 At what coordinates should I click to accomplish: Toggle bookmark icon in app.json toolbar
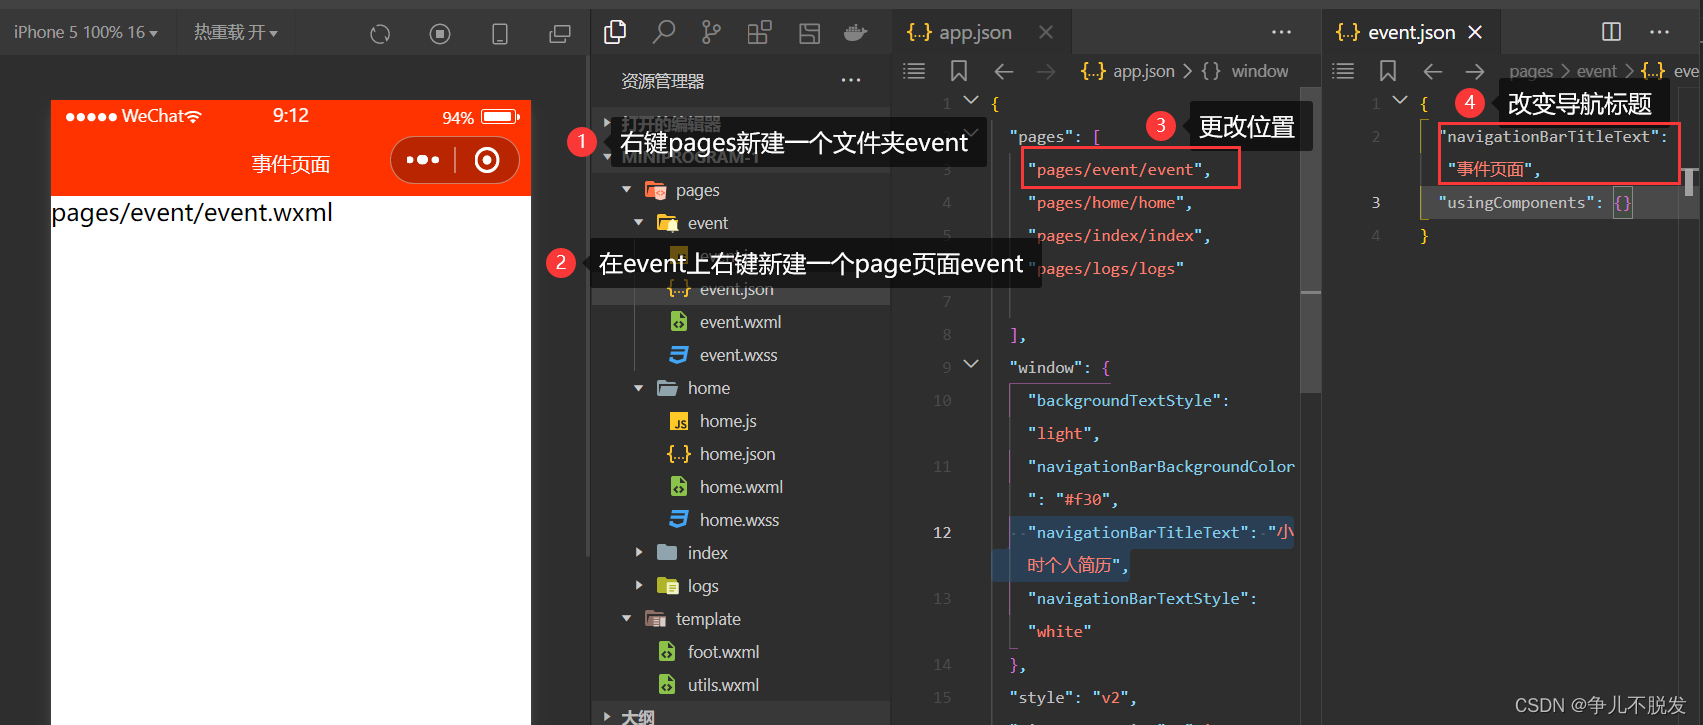(959, 71)
